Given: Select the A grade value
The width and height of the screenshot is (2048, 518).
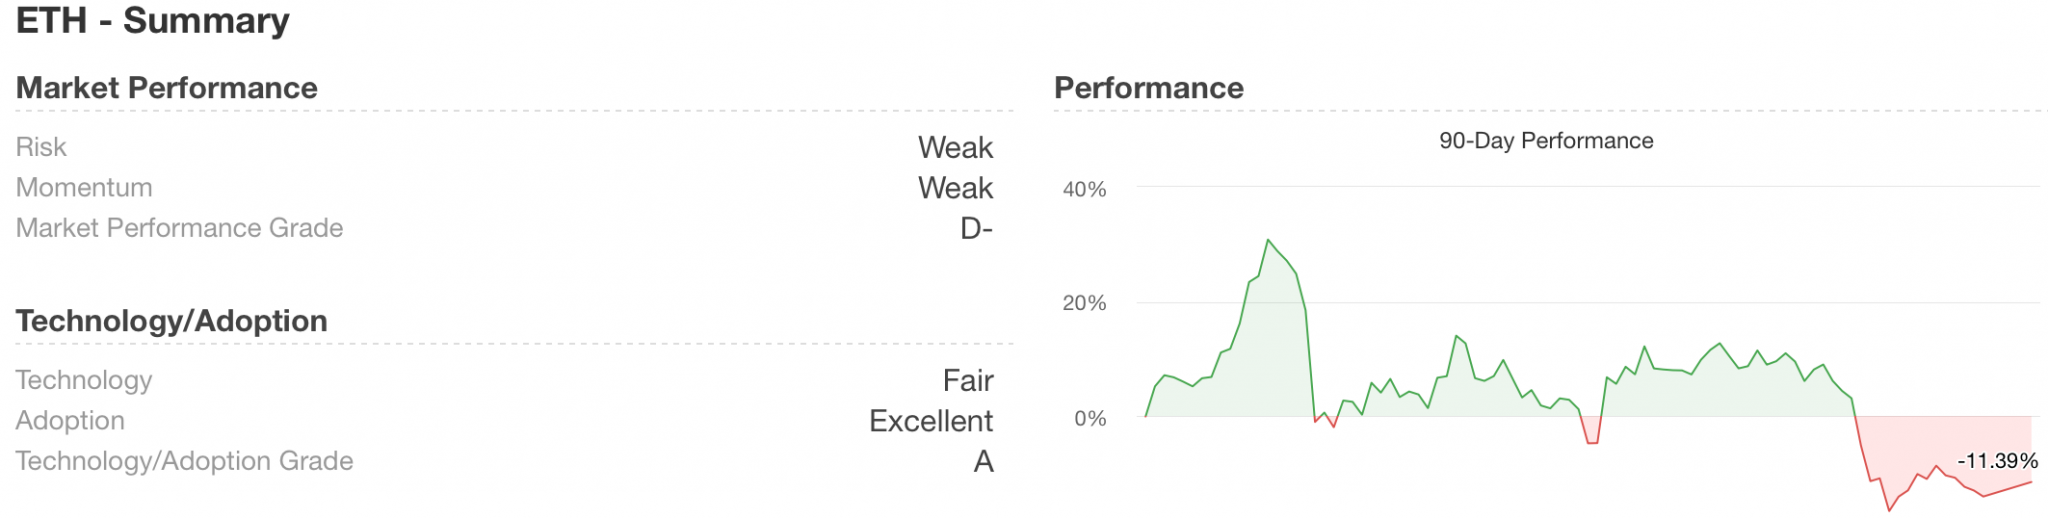Looking at the screenshot, I should pos(983,462).
